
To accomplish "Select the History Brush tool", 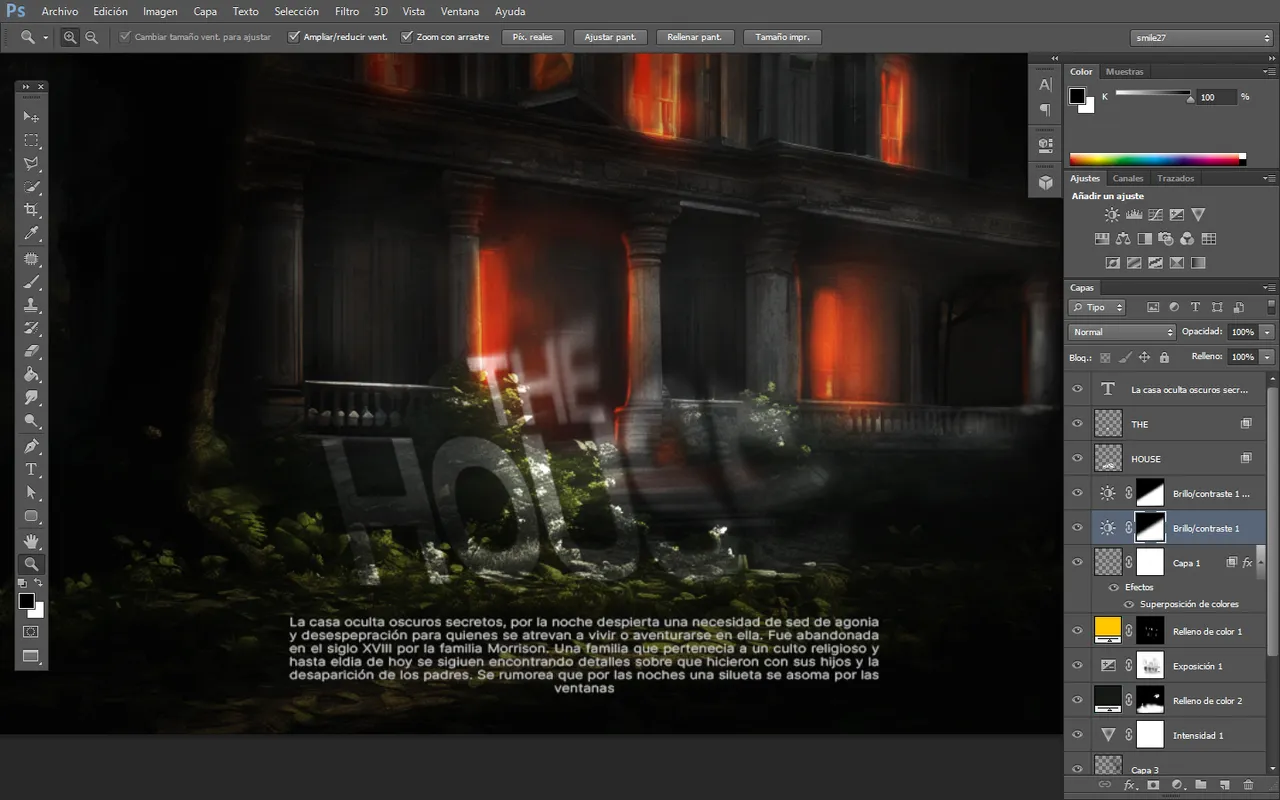I will pyautogui.click(x=31, y=328).
